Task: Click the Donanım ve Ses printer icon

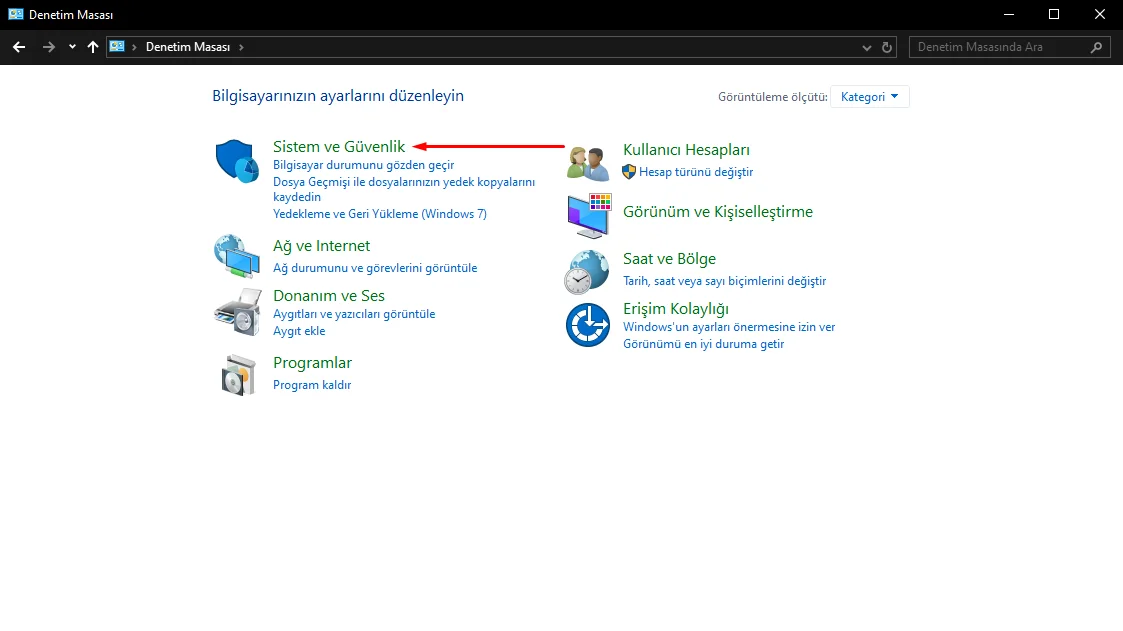Action: 238,312
